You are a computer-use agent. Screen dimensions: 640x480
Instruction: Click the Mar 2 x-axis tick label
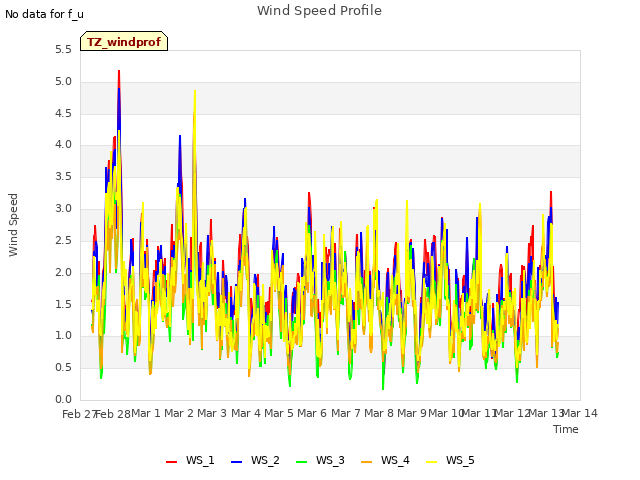[179, 413]
